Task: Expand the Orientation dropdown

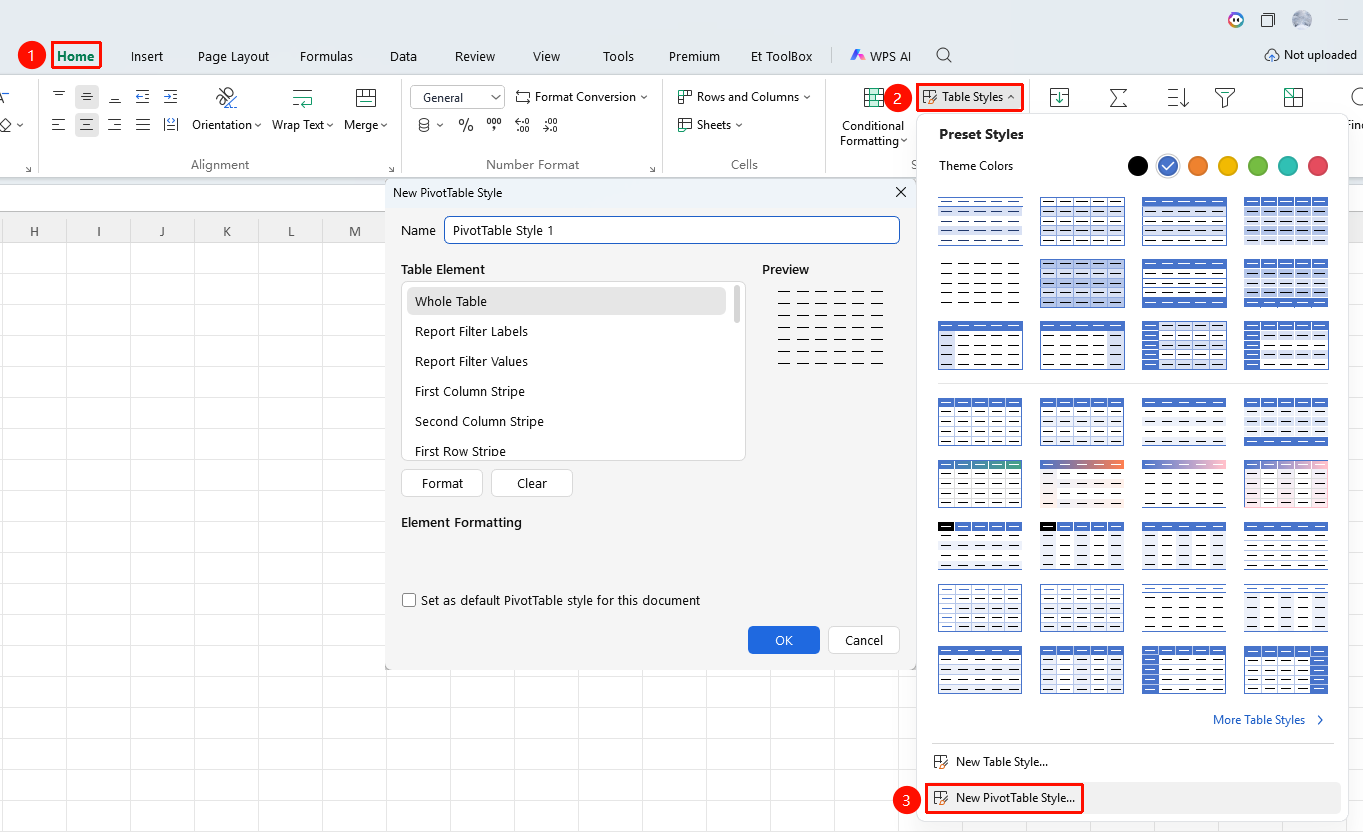Action: click(227, 125)
